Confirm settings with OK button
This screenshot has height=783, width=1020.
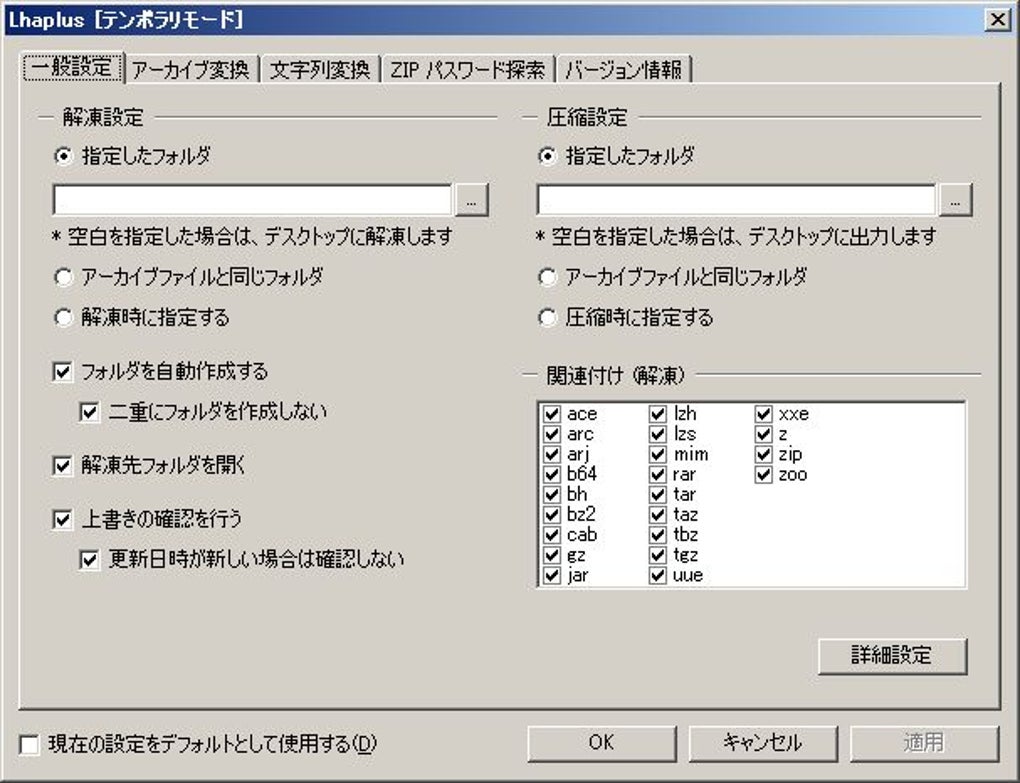tap(602, 743)
